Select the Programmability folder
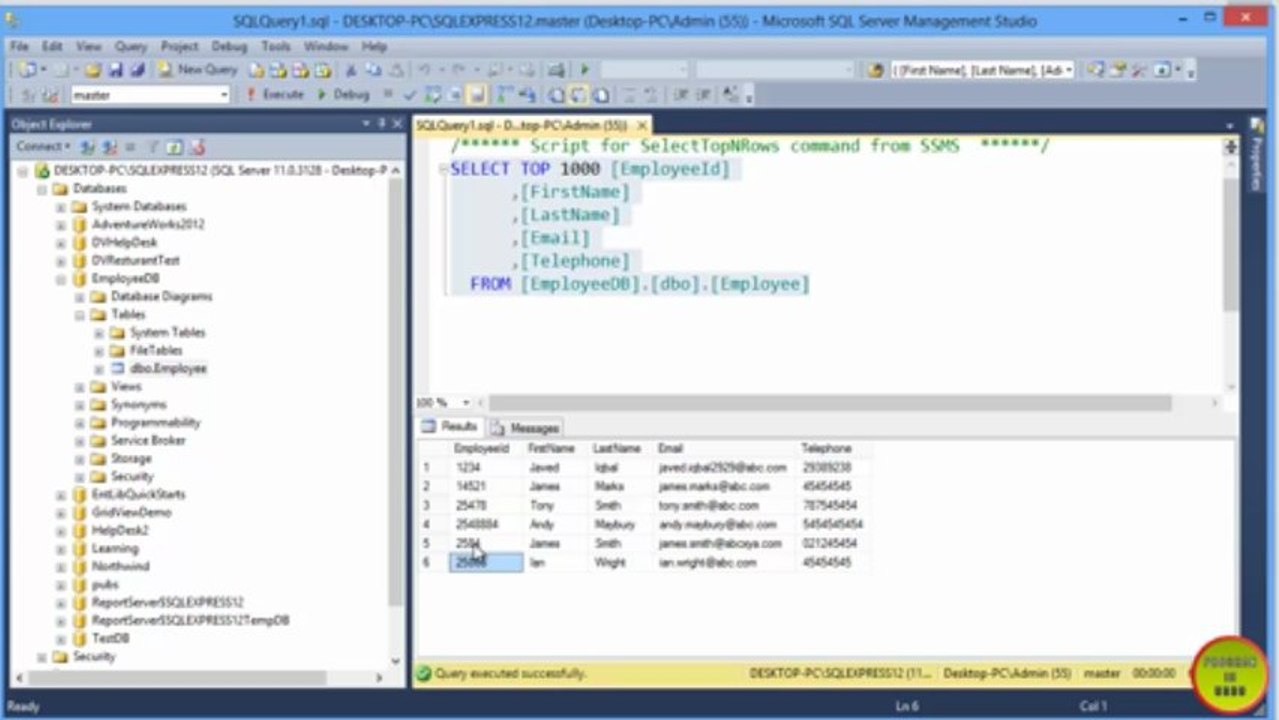The width and height of the screenshot is (1279, 720). (x=155, y=422)
